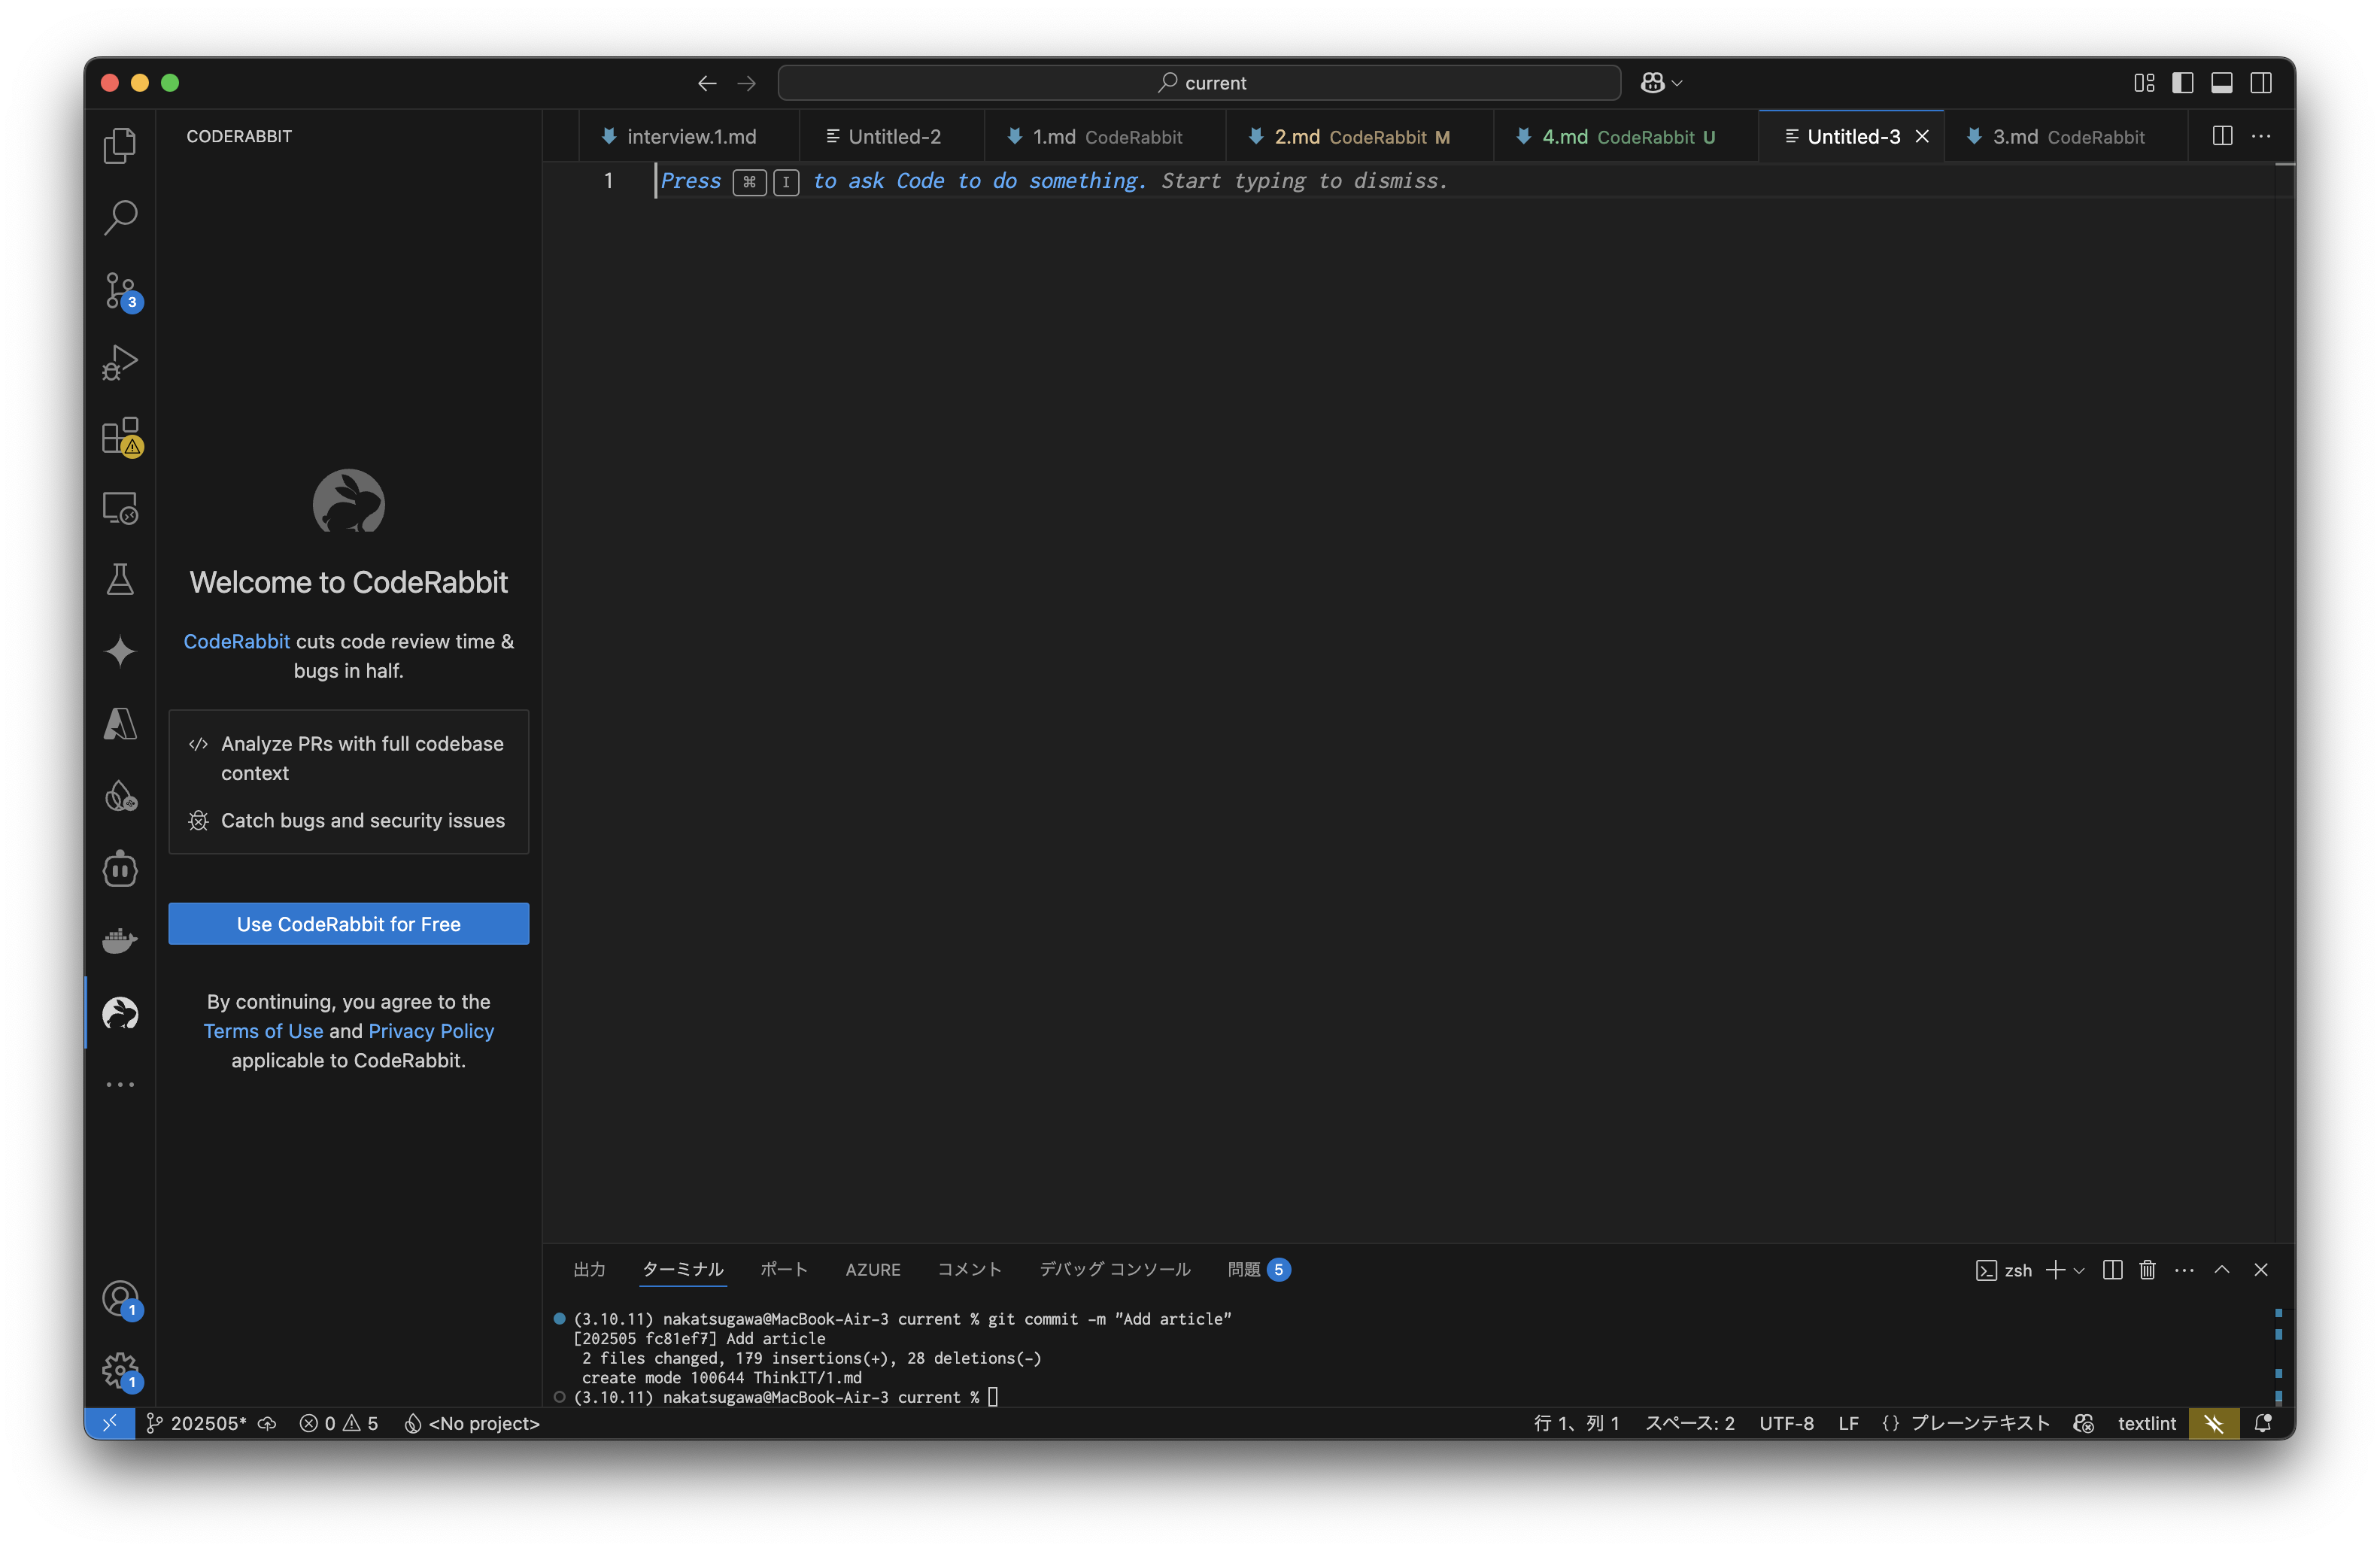Open Run and Debug view
Viewport: 2380px width, 1551px height.
coord(120,362)
